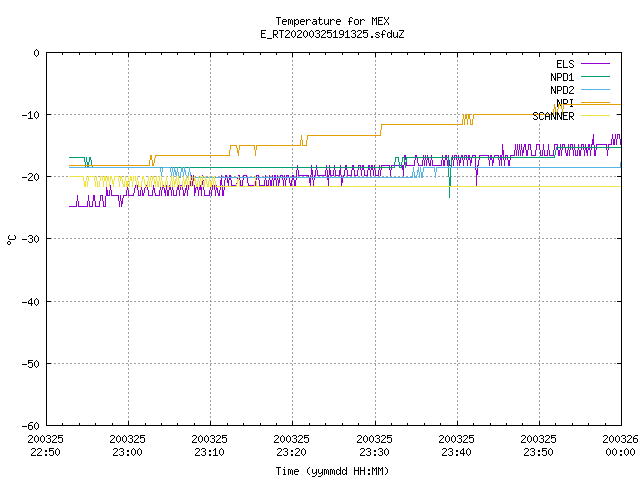Click the y-axis tick label -30

(31, 239)
